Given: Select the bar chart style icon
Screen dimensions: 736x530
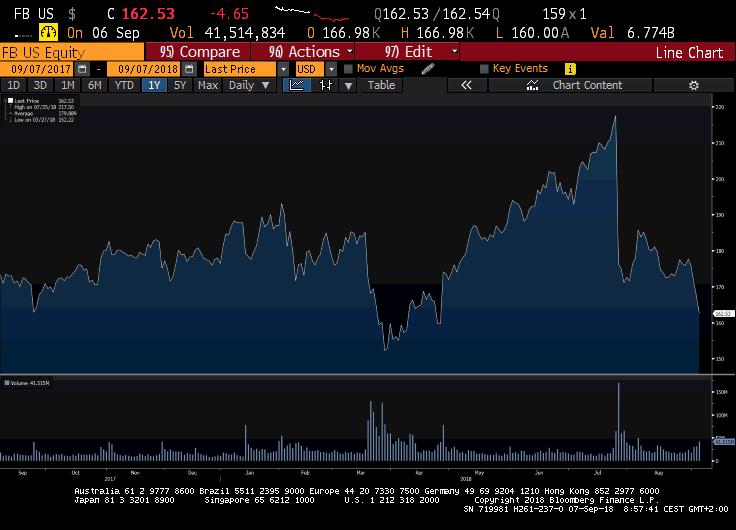Looking at the screenshot, I should tap(325, 85).
